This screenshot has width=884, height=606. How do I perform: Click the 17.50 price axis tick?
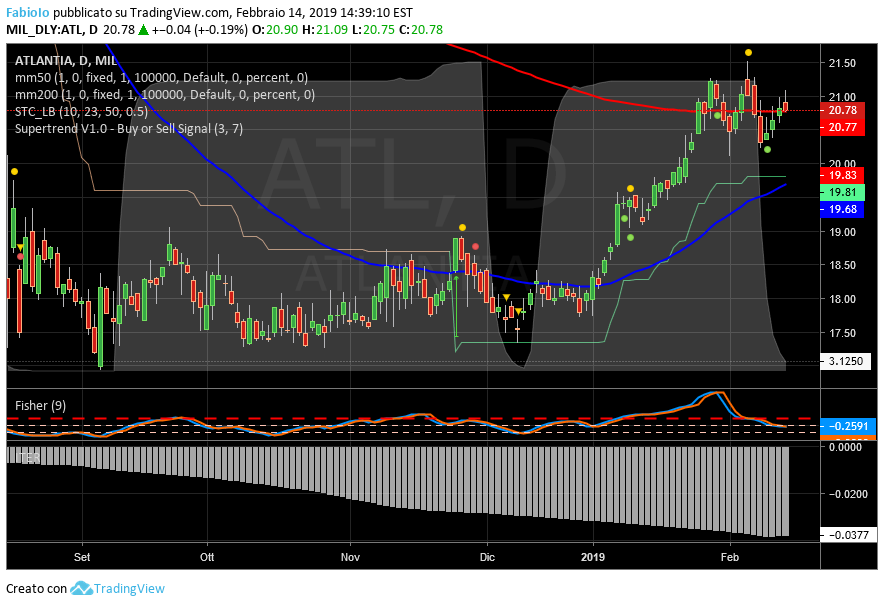coord(842,333)
